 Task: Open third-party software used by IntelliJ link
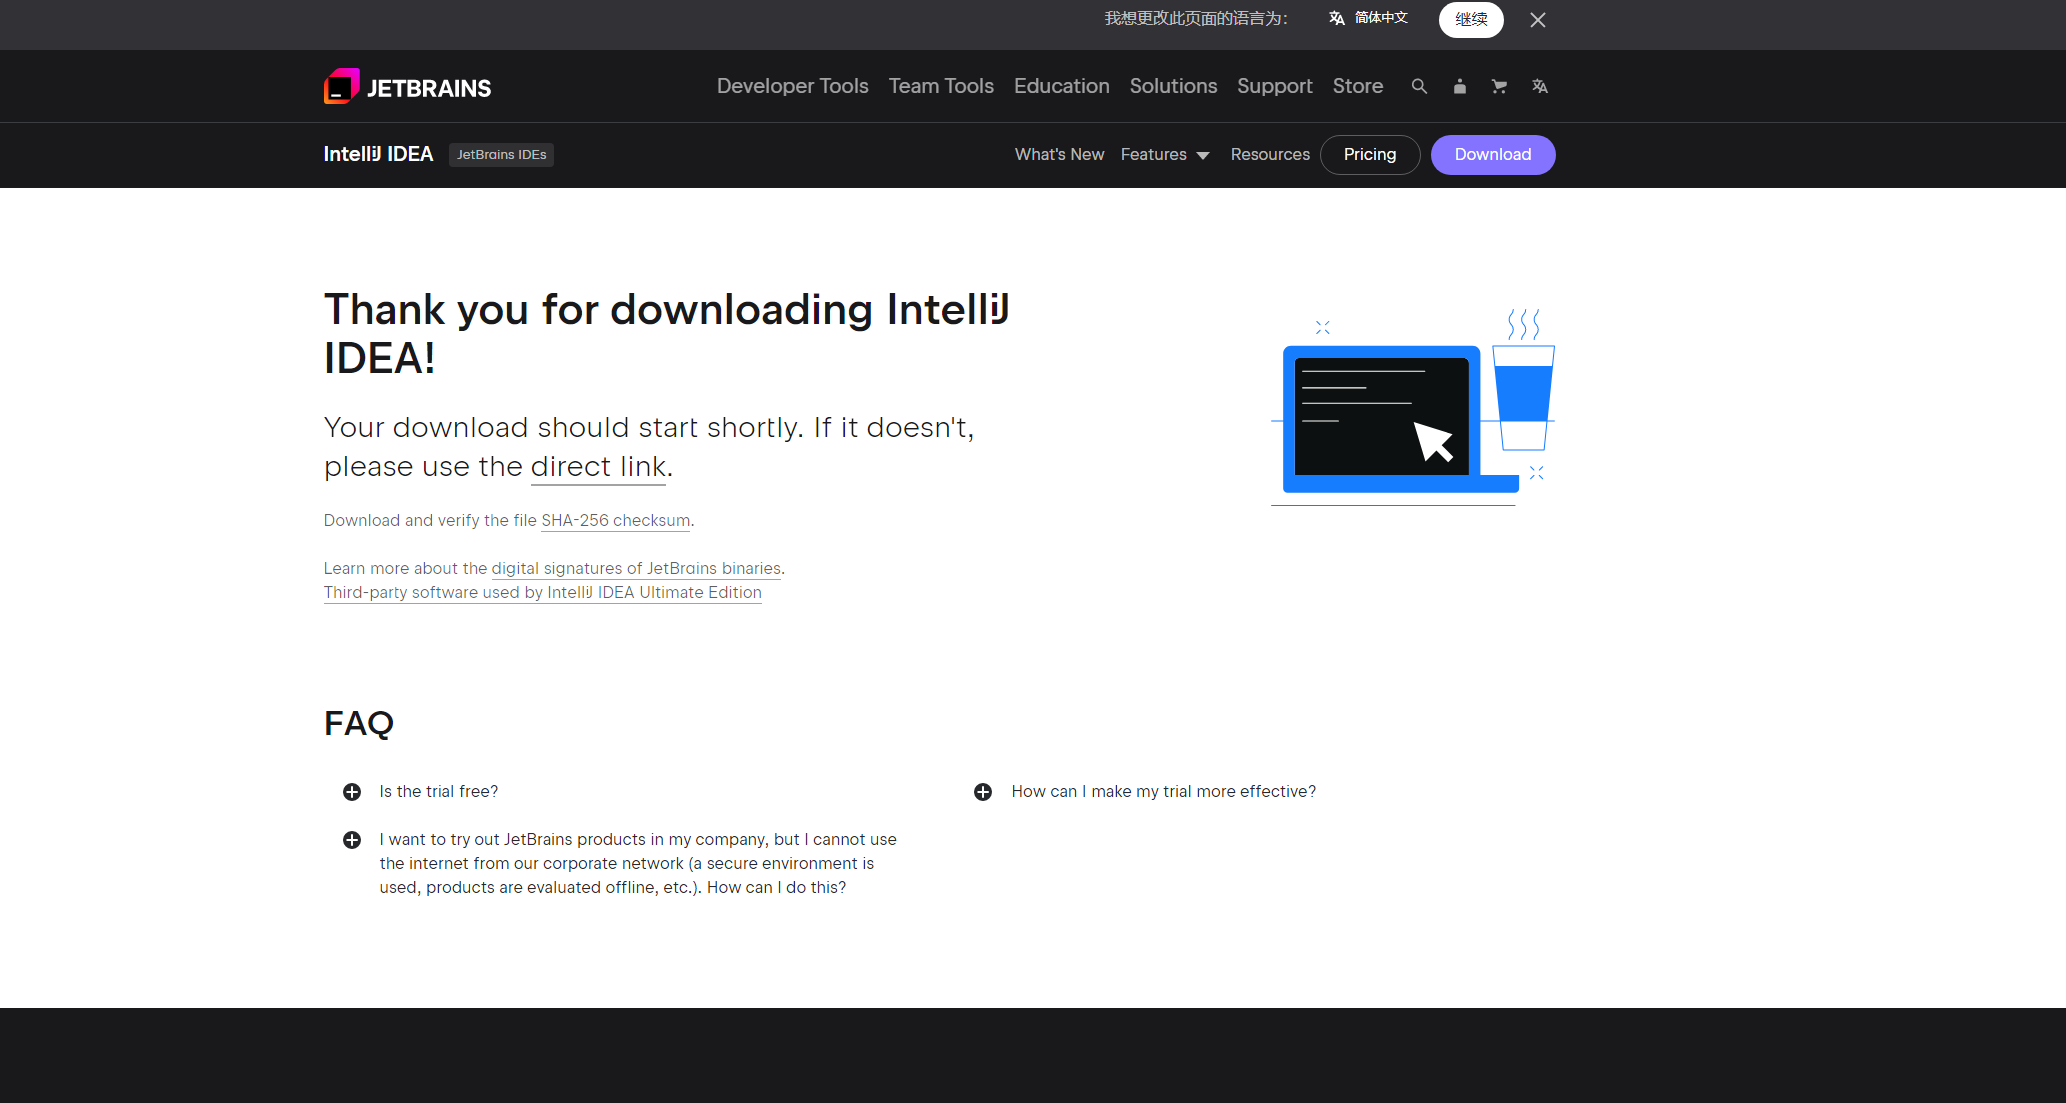point(543,593)
